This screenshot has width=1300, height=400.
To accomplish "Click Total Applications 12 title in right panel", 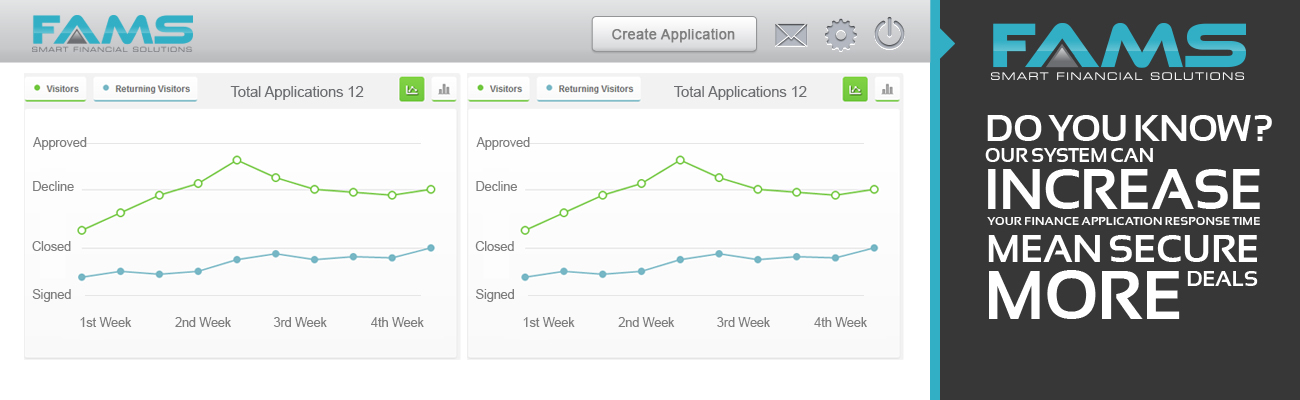I will point(740,92).
